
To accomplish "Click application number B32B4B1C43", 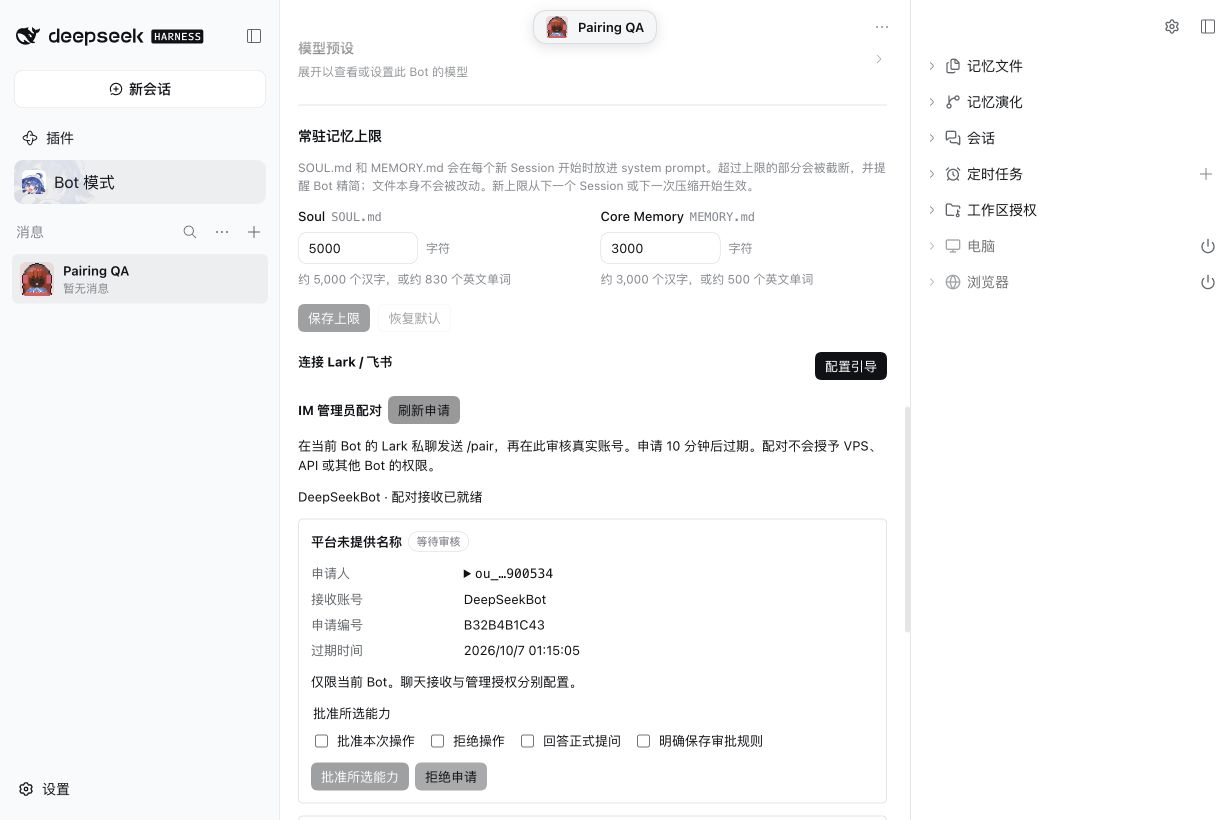I will 504,625.
